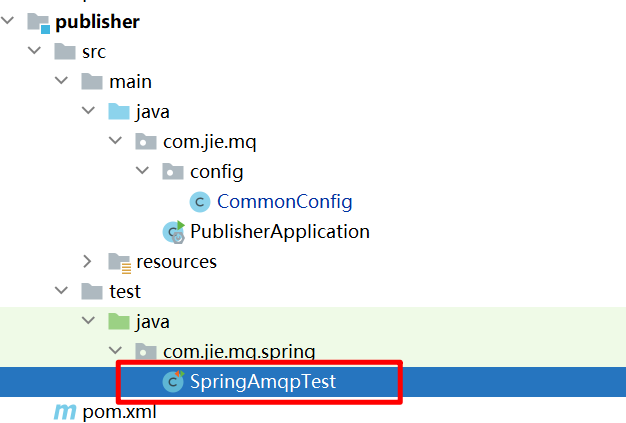The width and height of the screenshot is (626, 423).
Task: Select the CommonConfig class label
Action: pyautogui.click(x=285, y=202)
